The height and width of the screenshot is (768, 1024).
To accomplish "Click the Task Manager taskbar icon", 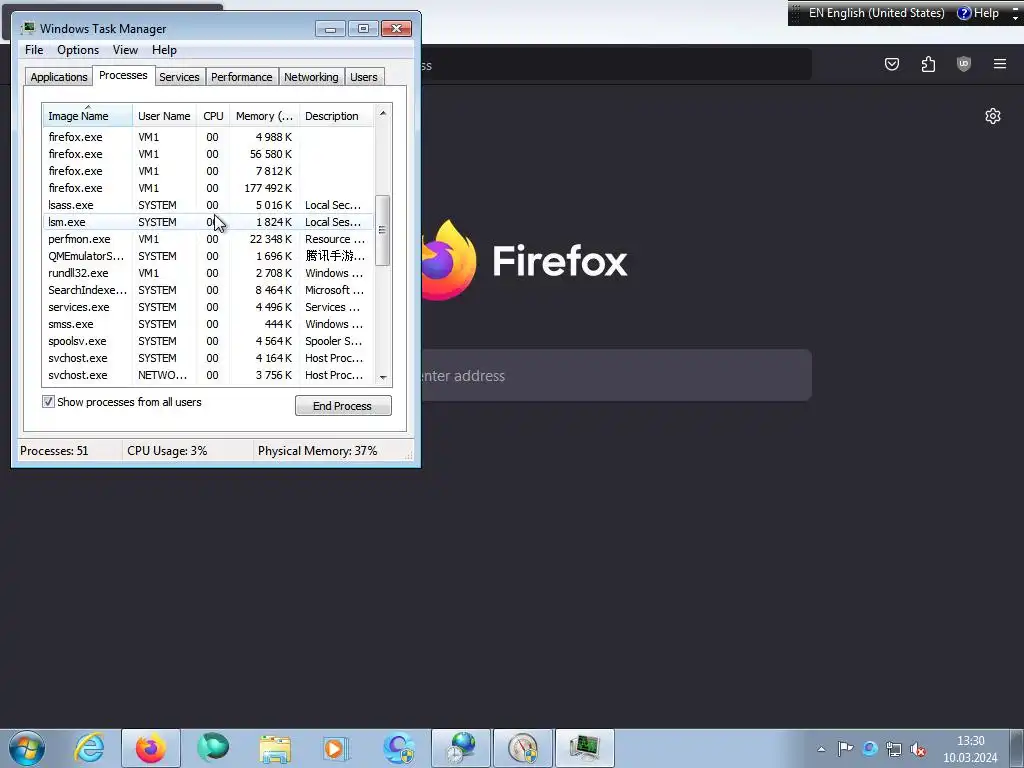I will tap(584, 748).
